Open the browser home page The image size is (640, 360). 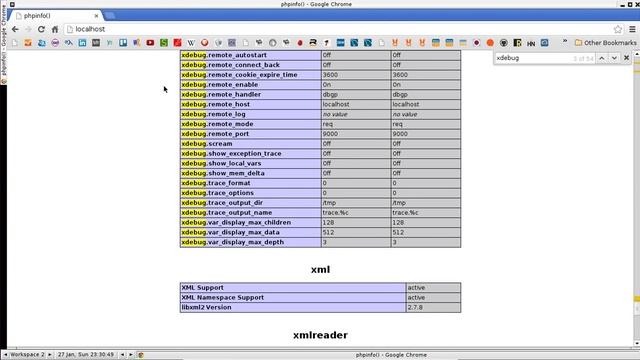point(55,29)
